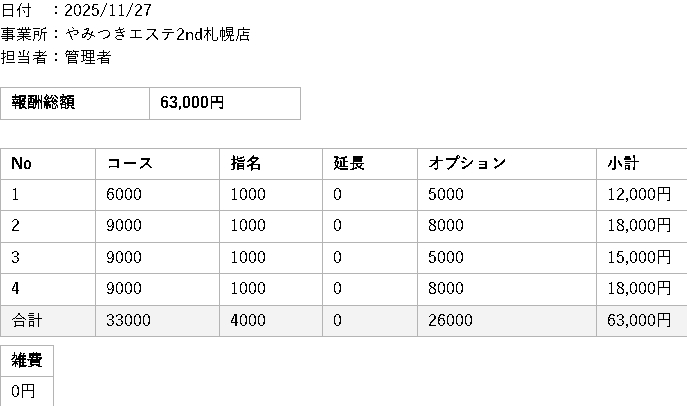Select the 雑費 header cell
The image size is (687, 406).
pyautogui.click(x=27, y=361)
